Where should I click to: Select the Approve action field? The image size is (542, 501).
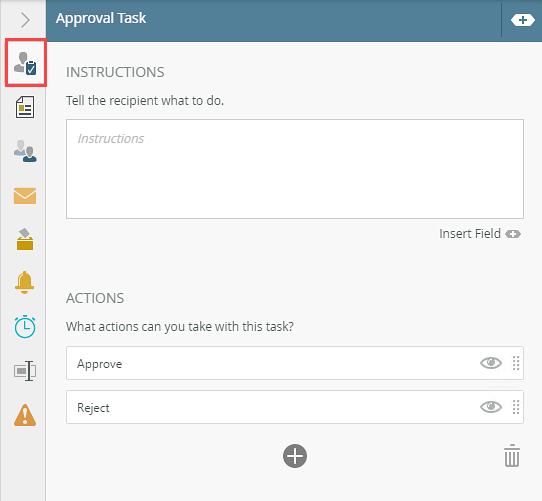click(x=295, y=363)
